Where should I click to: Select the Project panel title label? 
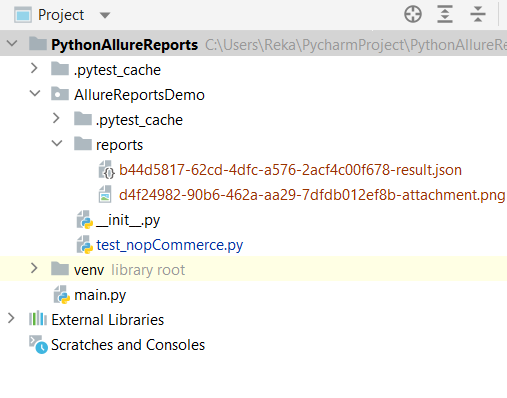coord(61,15)
